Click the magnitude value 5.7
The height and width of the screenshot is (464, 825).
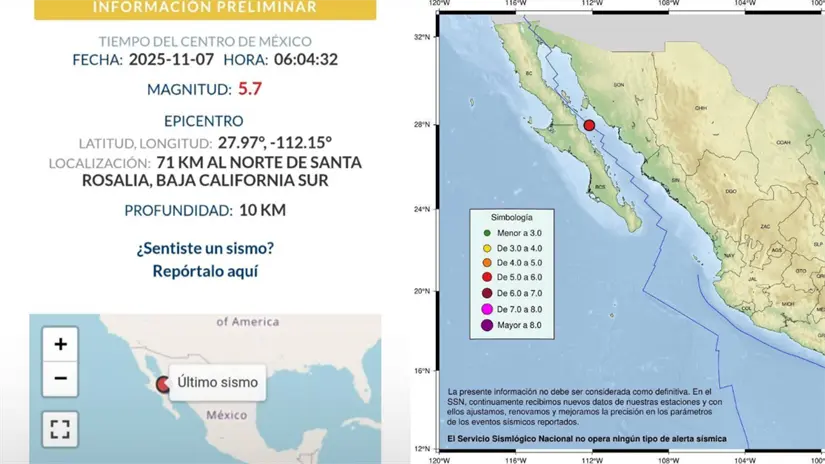tap(250, 89)
